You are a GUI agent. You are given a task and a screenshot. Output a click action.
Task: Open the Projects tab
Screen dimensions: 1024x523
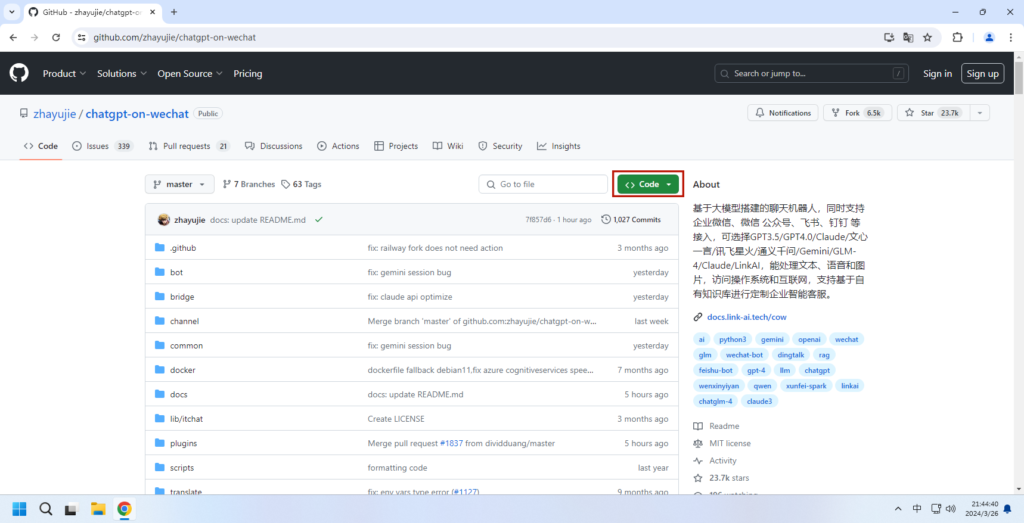(x=396, y=146)
